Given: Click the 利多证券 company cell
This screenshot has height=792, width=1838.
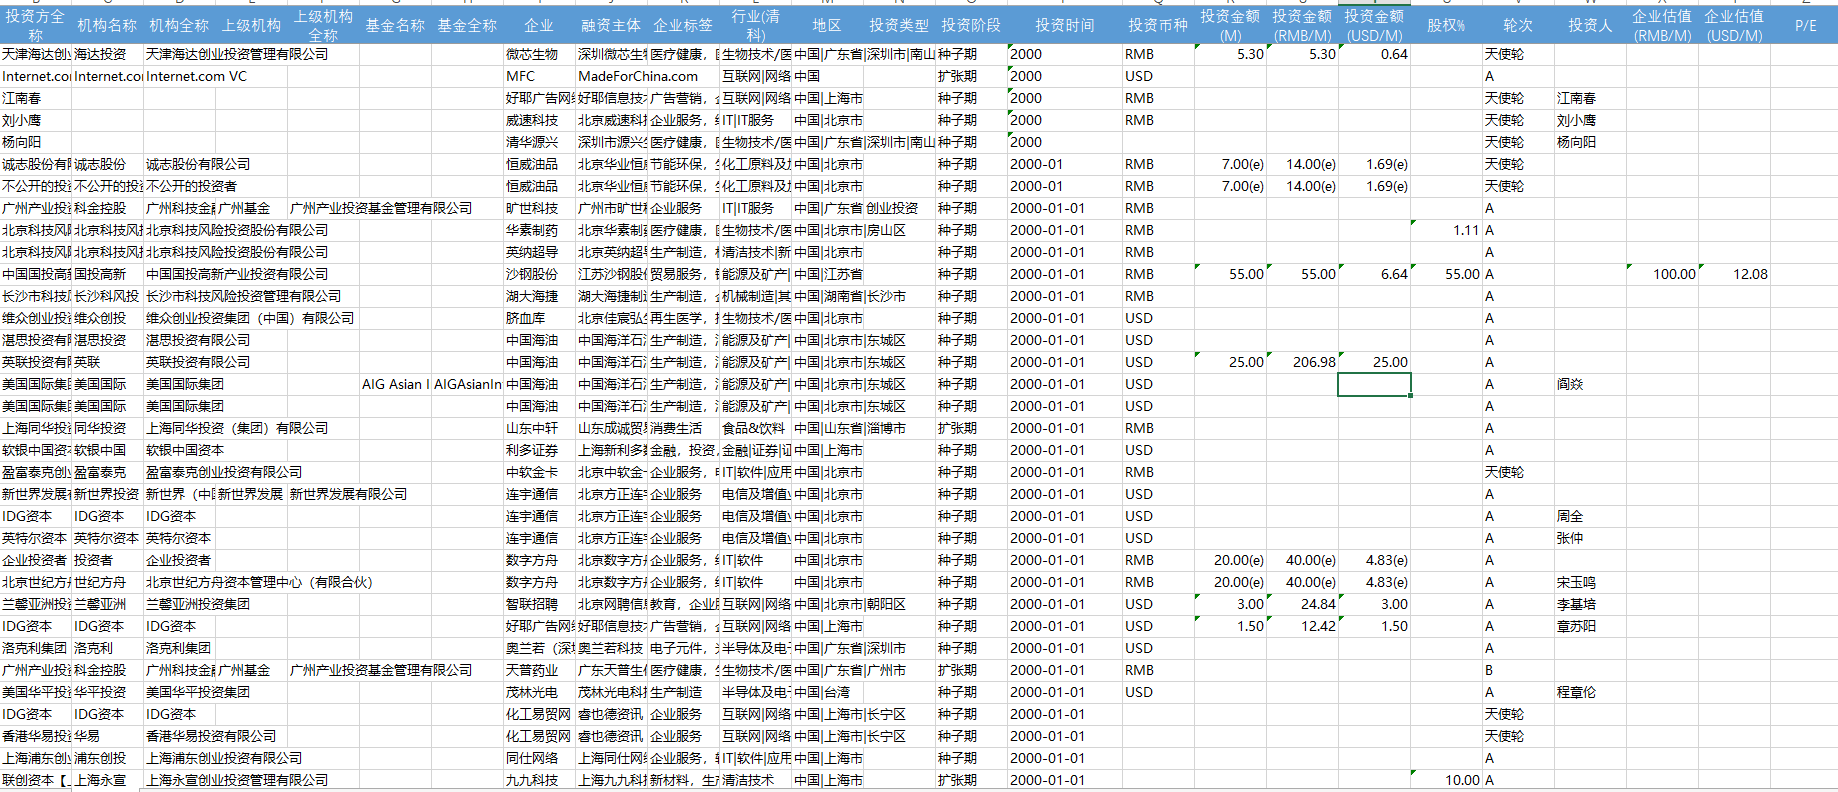Looking at the screenshot, I should click(x=539, y=450).
